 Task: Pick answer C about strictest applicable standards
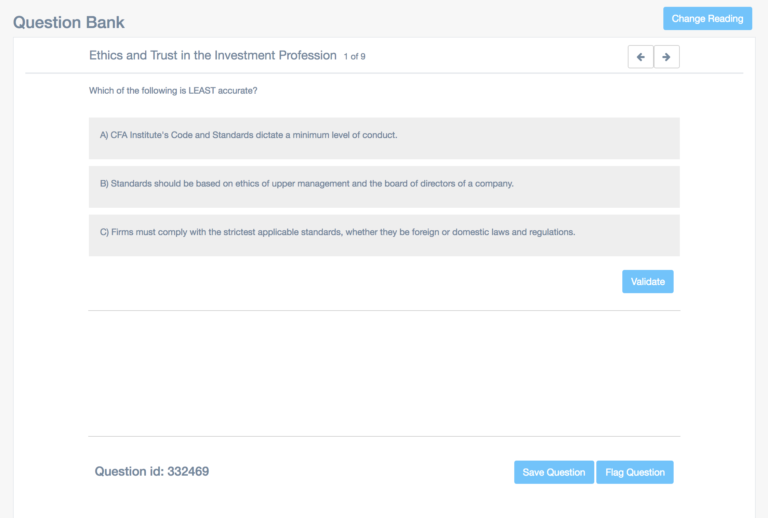(x=384, y=235)
